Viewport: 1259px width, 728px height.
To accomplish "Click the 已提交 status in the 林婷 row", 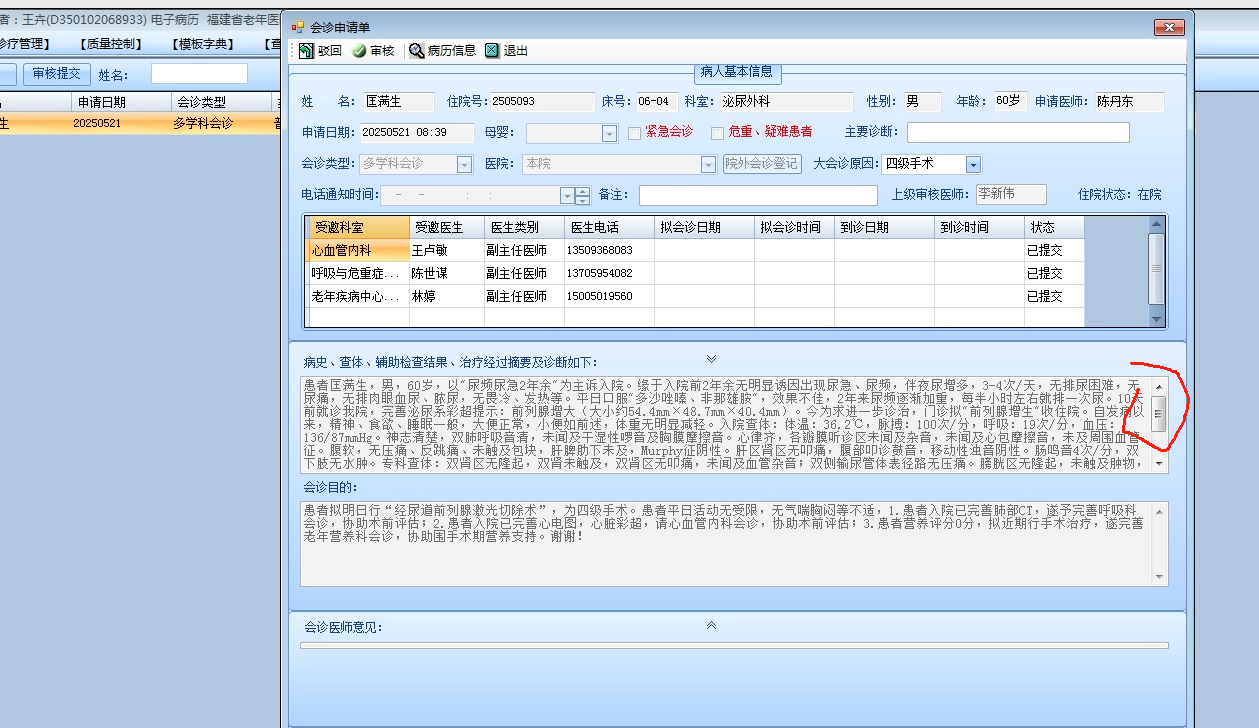I will tap(1054, 296).
